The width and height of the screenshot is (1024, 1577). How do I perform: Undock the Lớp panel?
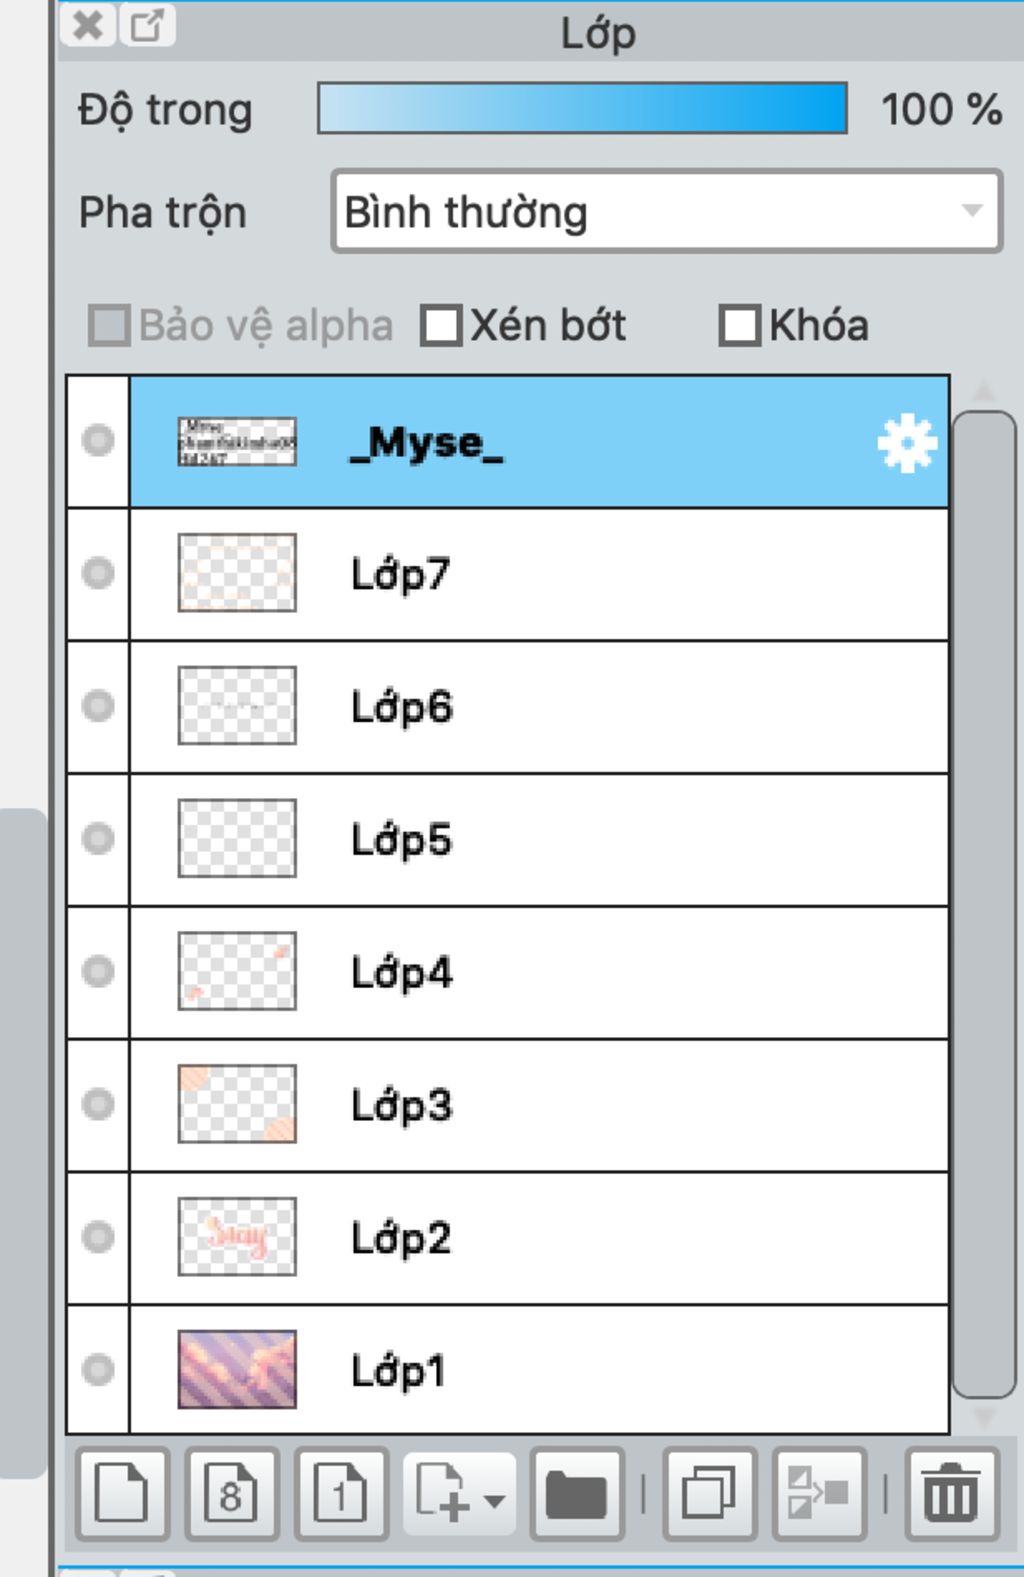click(x=148, y=25)
